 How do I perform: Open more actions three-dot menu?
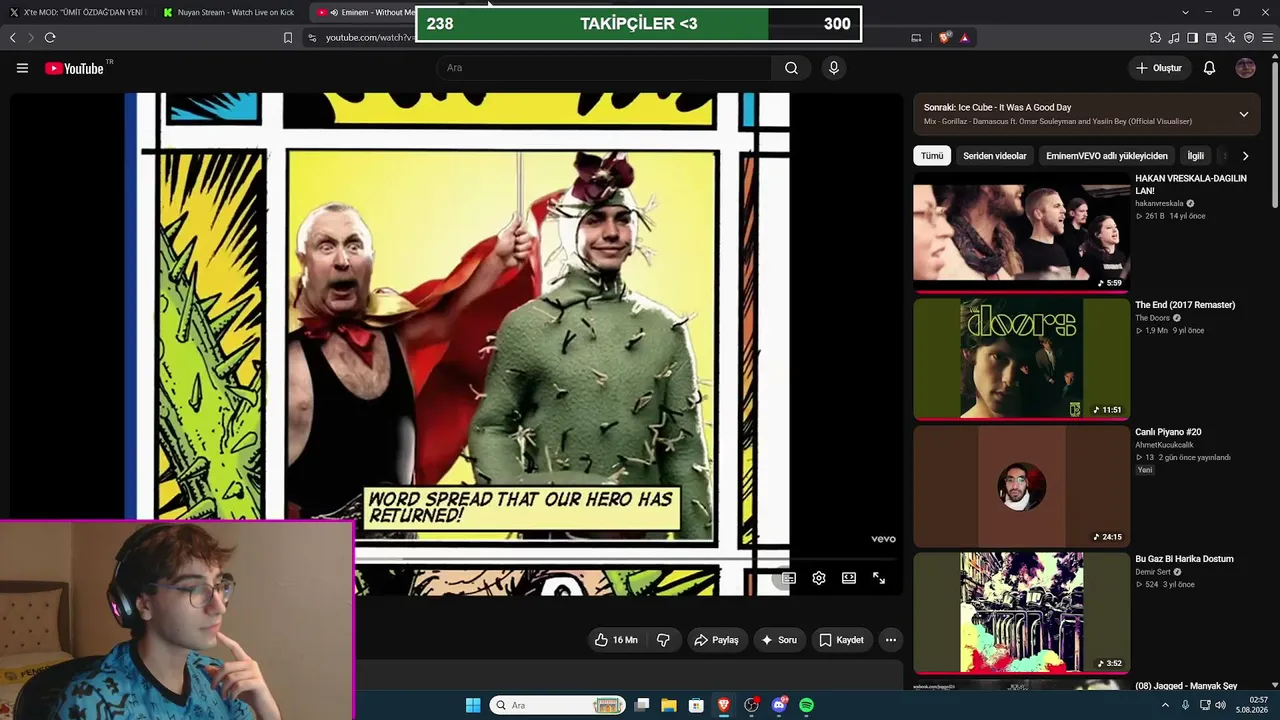[891, 640]
